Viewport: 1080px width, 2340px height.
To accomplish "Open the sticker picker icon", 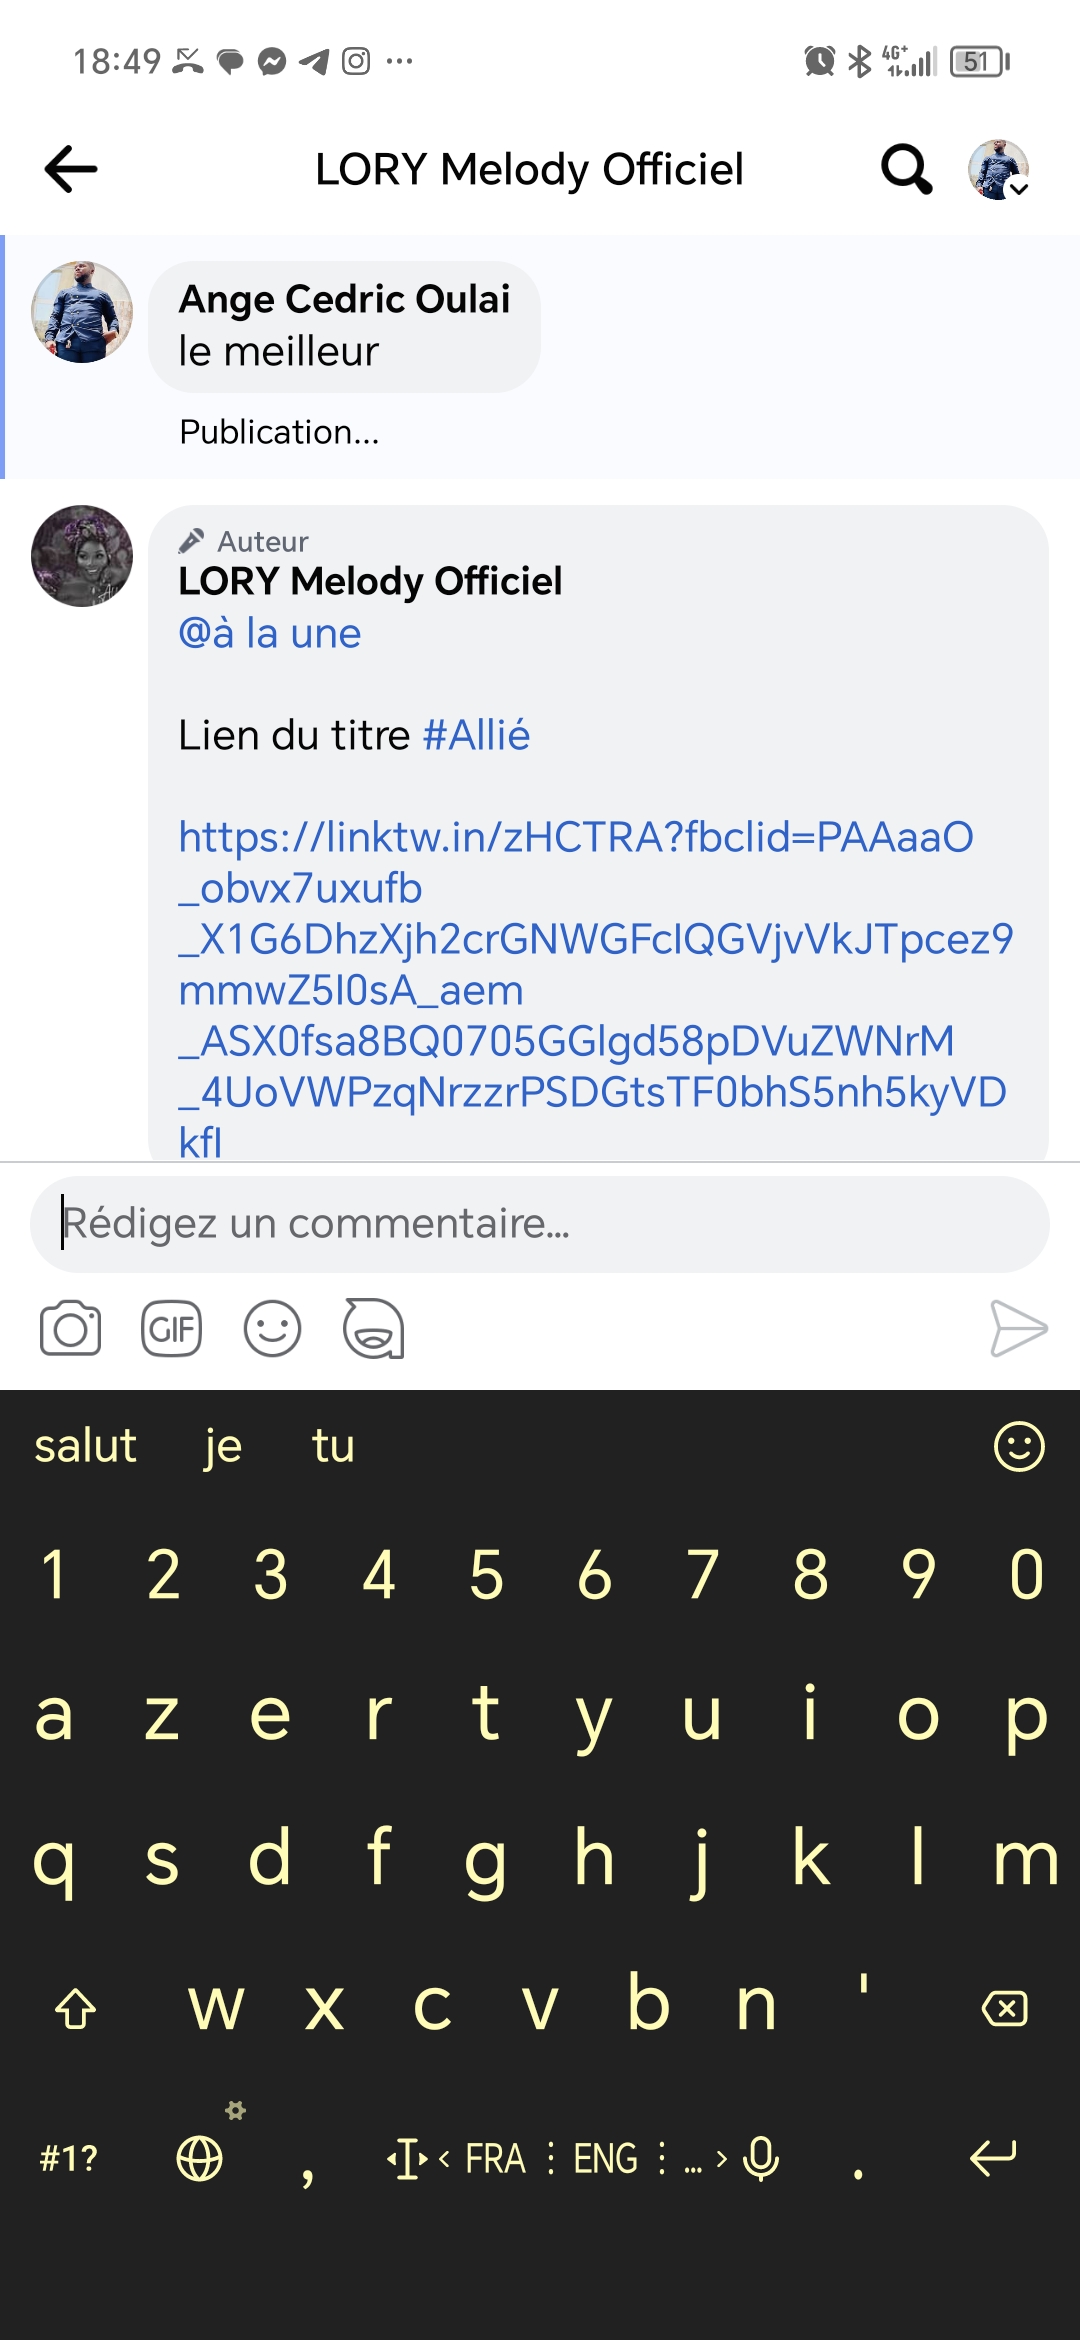I will (x=373, y=1329).
